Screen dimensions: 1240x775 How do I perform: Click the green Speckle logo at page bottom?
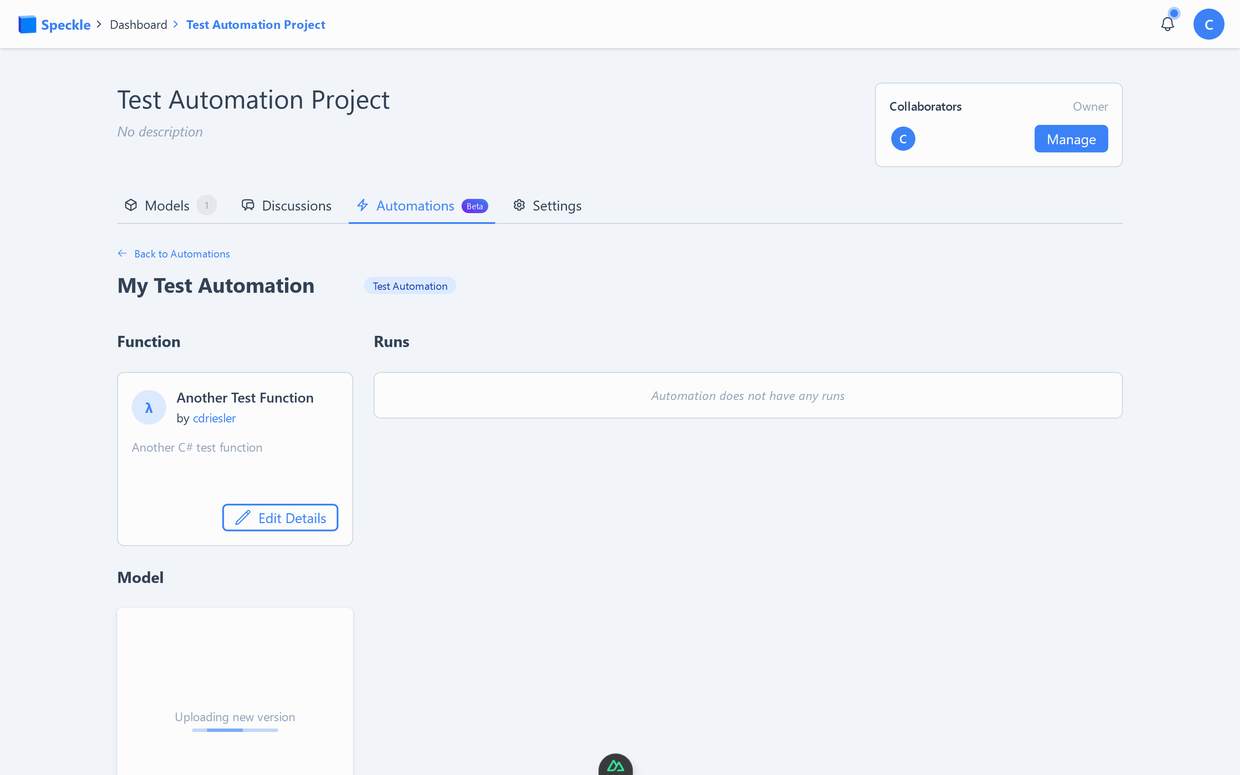pos(615,764)
